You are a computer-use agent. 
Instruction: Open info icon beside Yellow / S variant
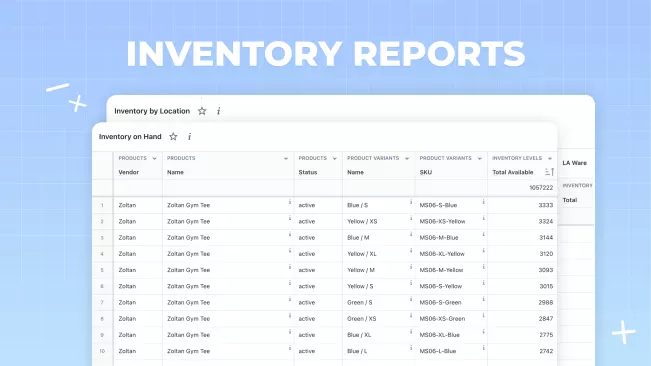[411, 283]
